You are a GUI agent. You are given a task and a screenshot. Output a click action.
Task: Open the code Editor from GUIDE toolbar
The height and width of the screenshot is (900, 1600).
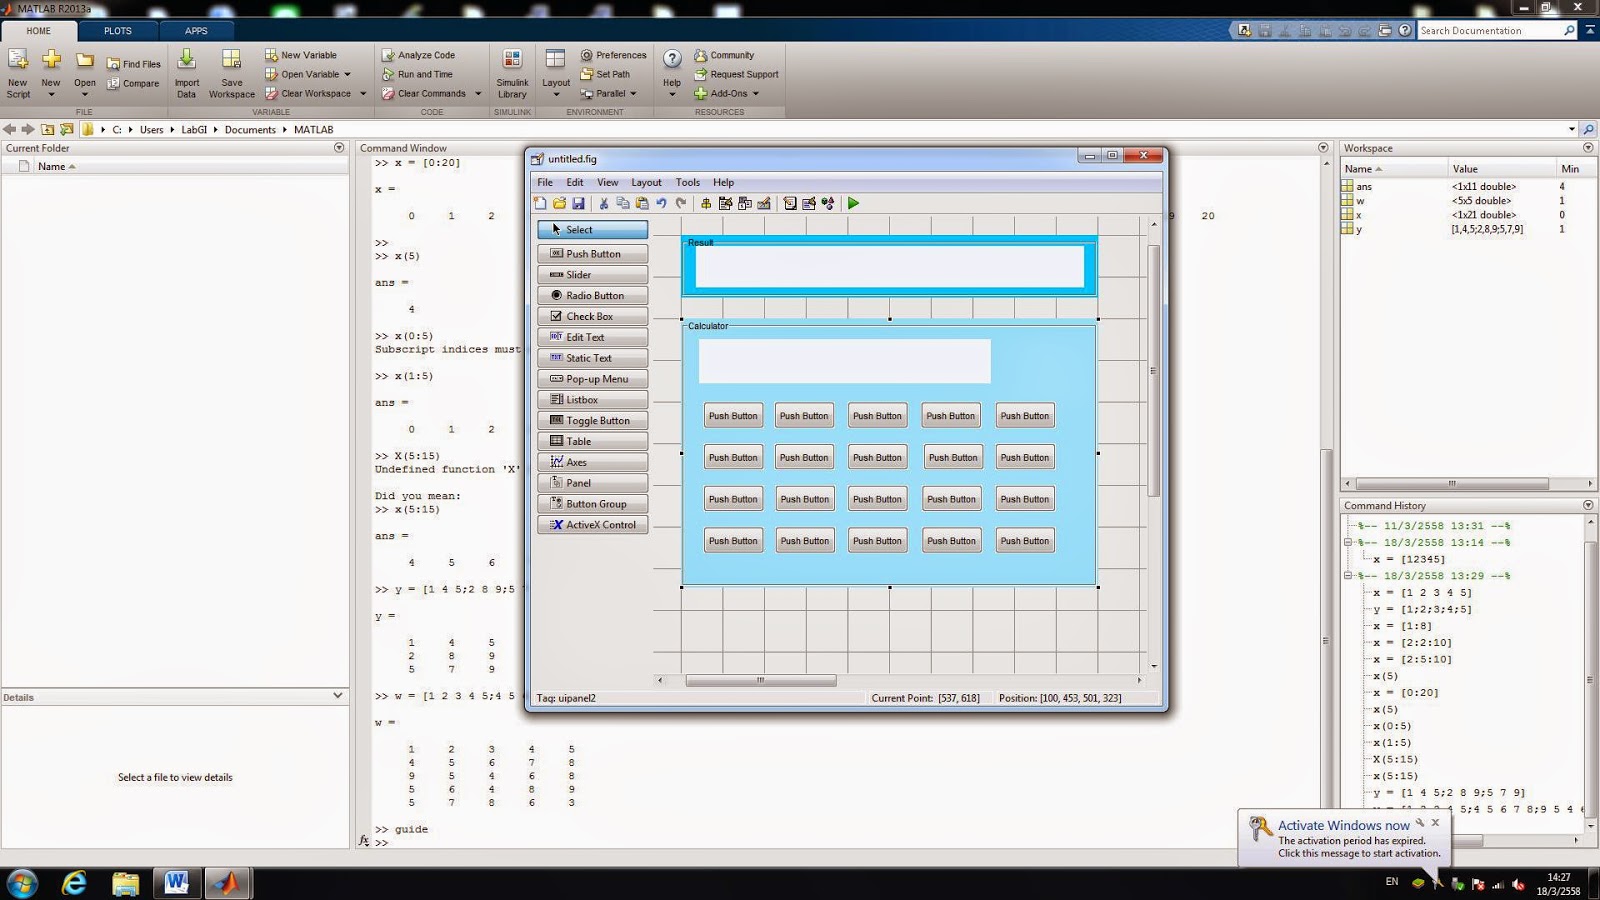[790, 203]
